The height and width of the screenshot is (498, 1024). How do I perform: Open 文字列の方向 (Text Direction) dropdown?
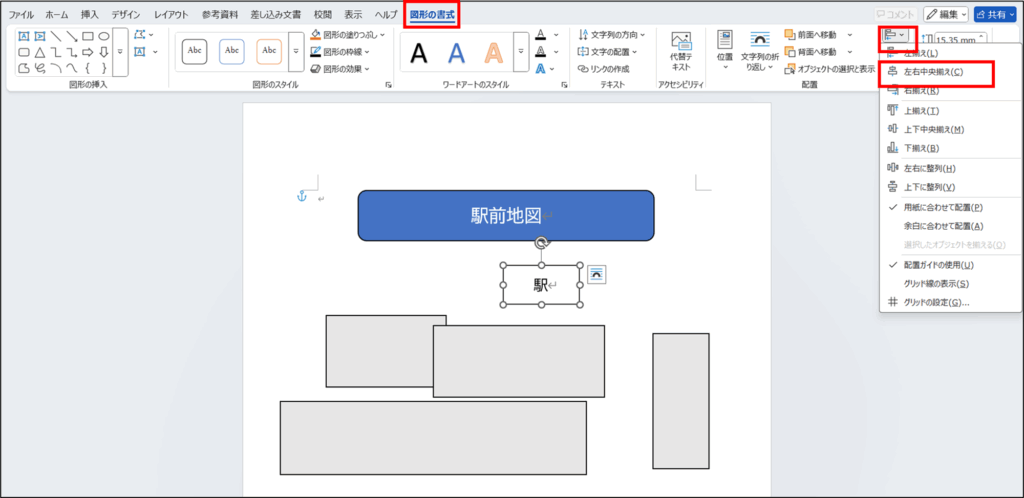click(x=642, y=34)
